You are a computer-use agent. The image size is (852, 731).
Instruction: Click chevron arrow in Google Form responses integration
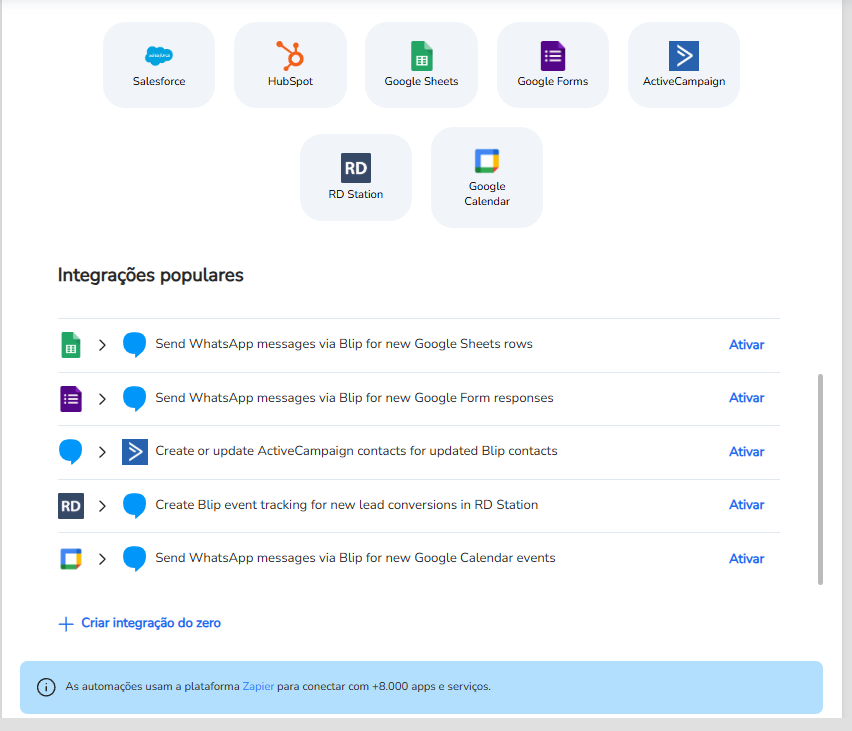pos(102,399)
